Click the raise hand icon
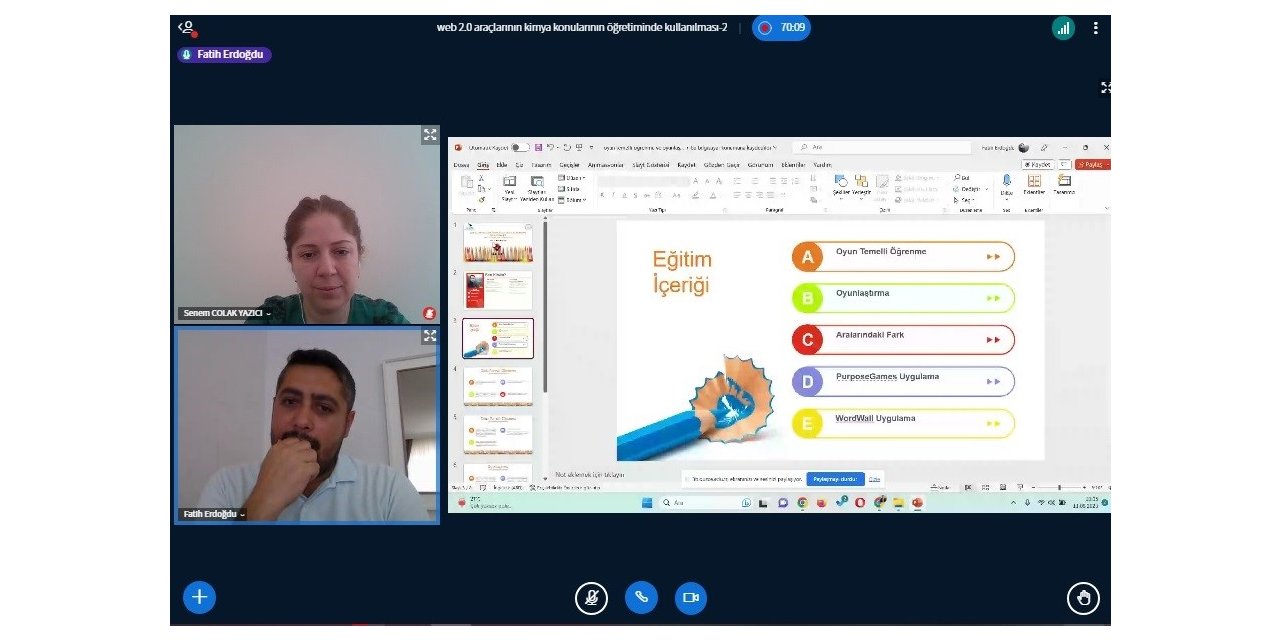This screenshot has height=640, width=1280. [x=1083, y=598]
